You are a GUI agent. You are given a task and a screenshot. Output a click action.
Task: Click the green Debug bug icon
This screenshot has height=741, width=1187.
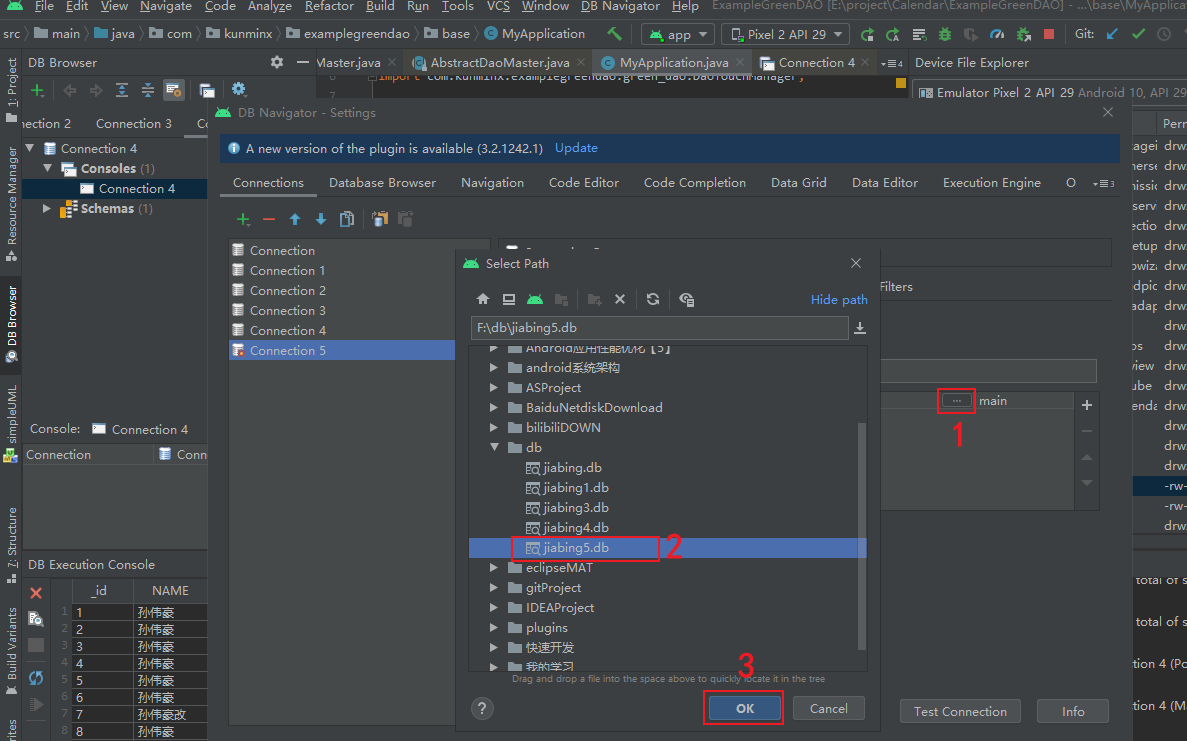[945, 34]
